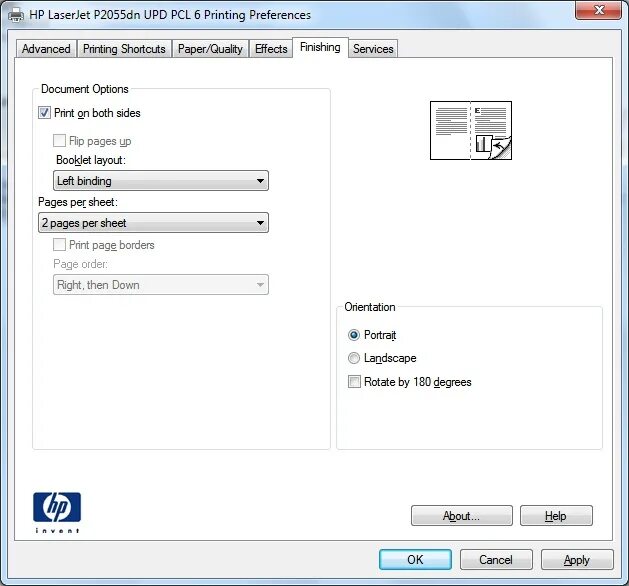This screenshot has height=586, width=629.
Task: Close the Printing Preferences window
Action: 599,10
